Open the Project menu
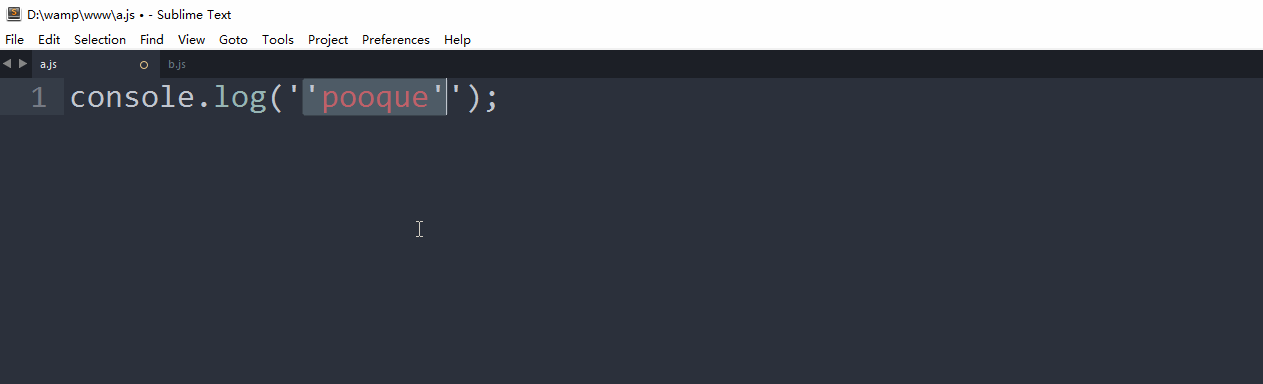 coord(328,40)
